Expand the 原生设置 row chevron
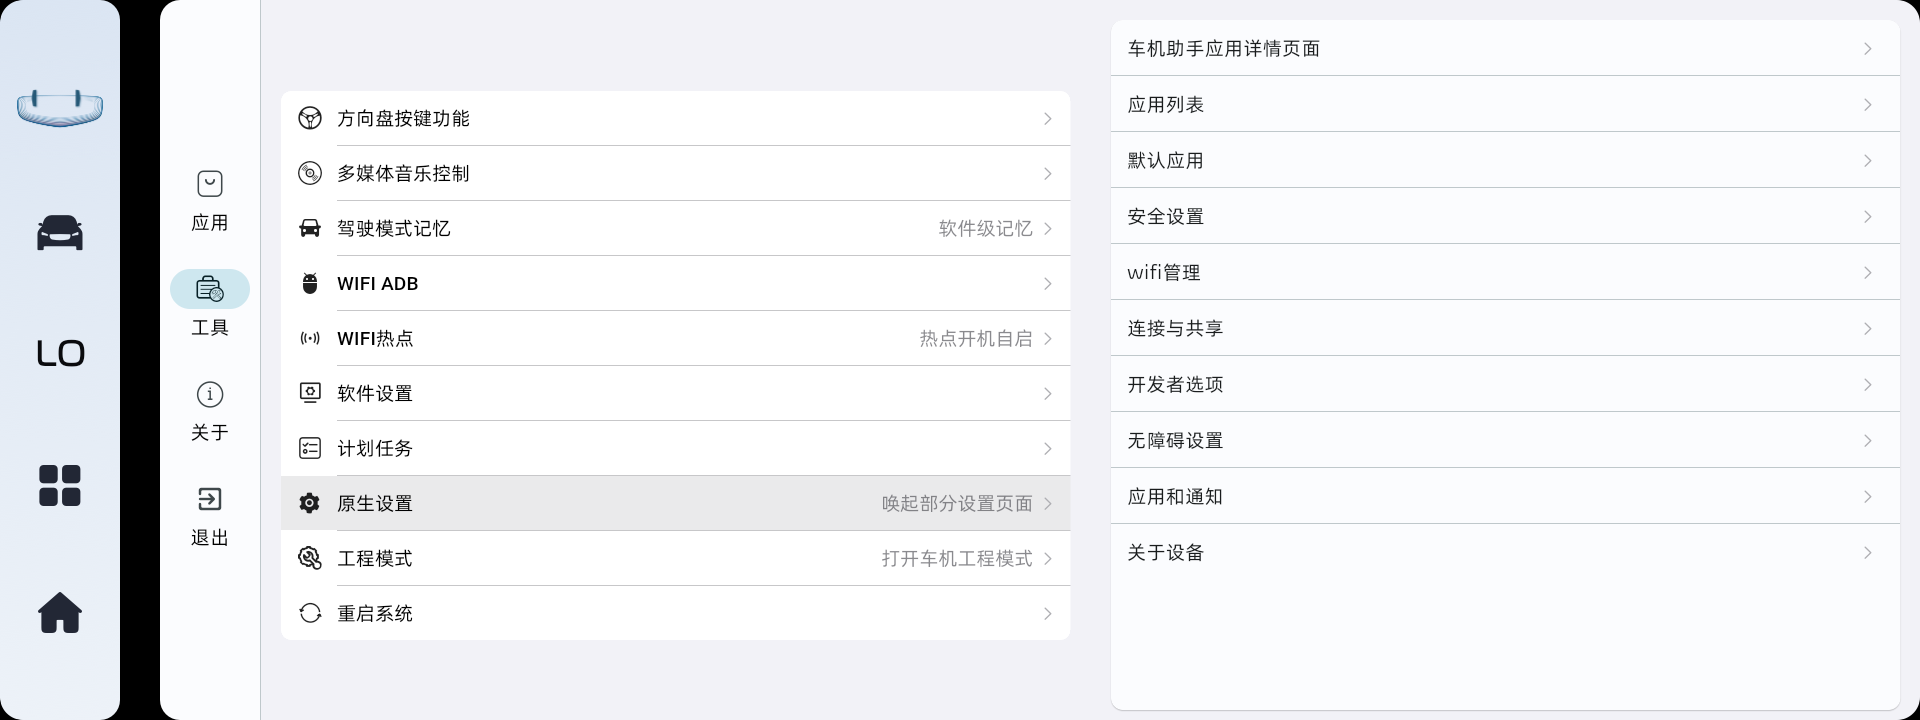 coord(1047,504)
